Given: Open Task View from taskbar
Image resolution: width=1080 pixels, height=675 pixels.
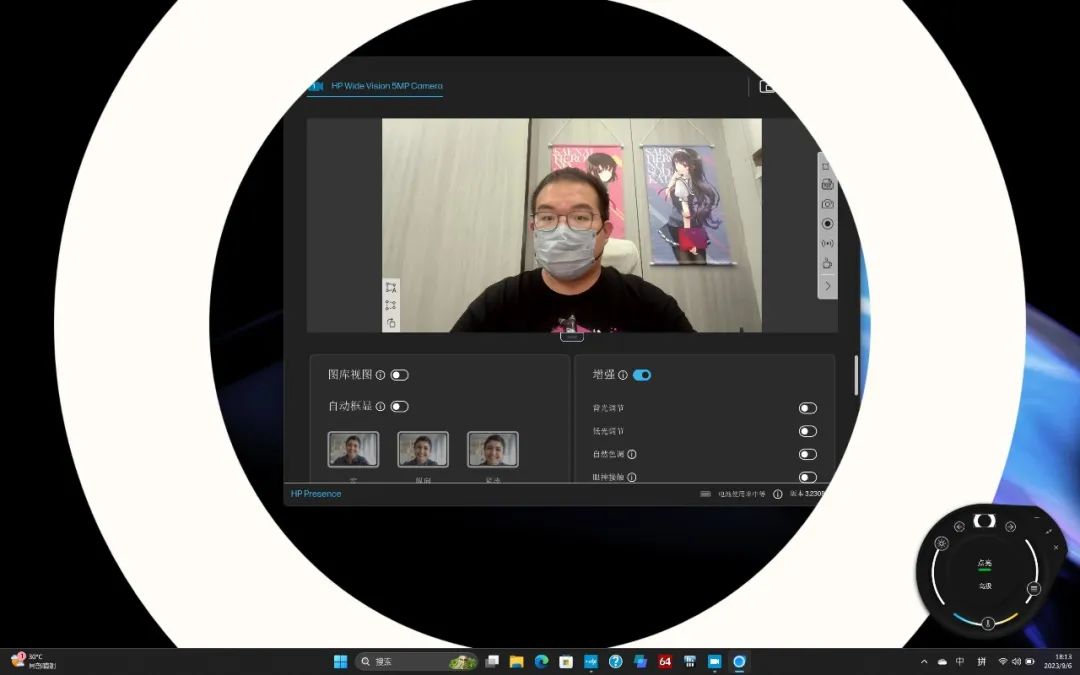Looking at the screenshot, I should point(492,661).
